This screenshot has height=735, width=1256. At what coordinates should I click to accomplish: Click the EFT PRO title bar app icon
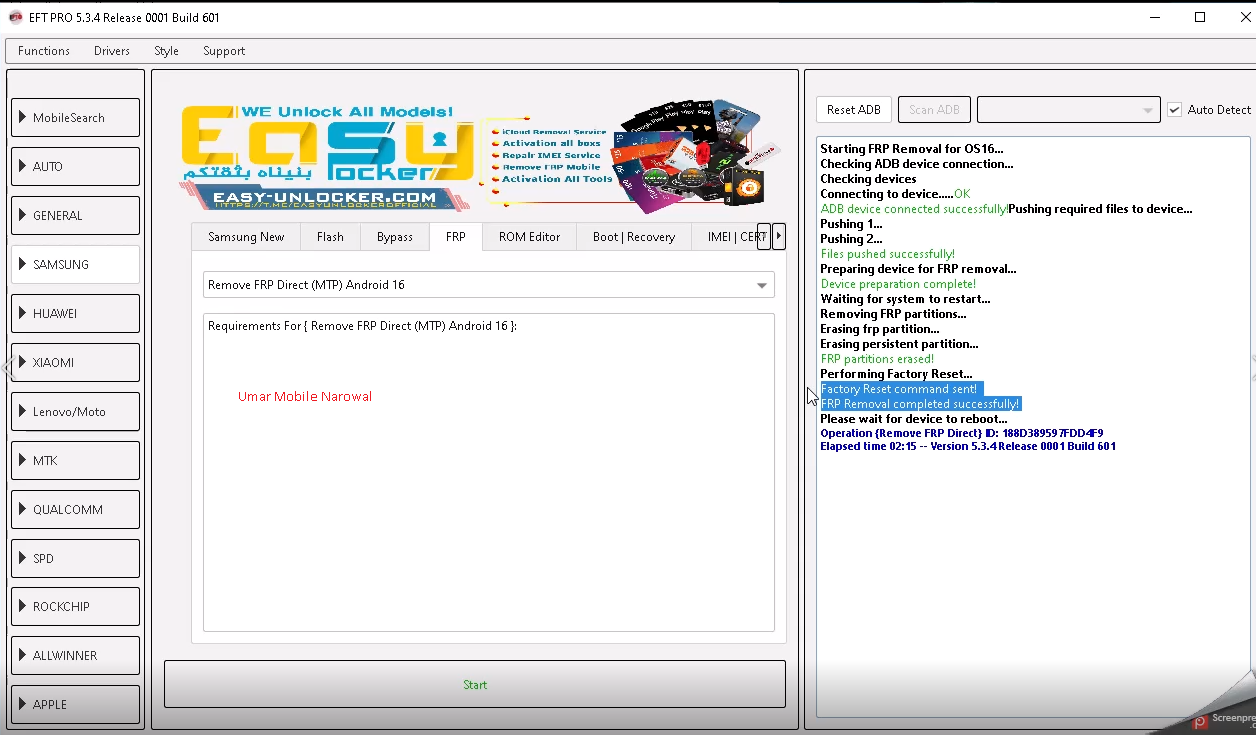[15, 17]
